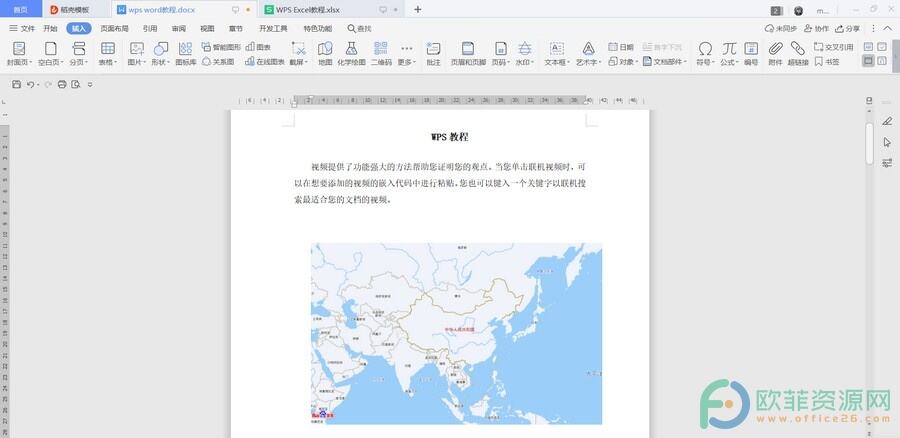Insert a 书签 bookmark

827,61
